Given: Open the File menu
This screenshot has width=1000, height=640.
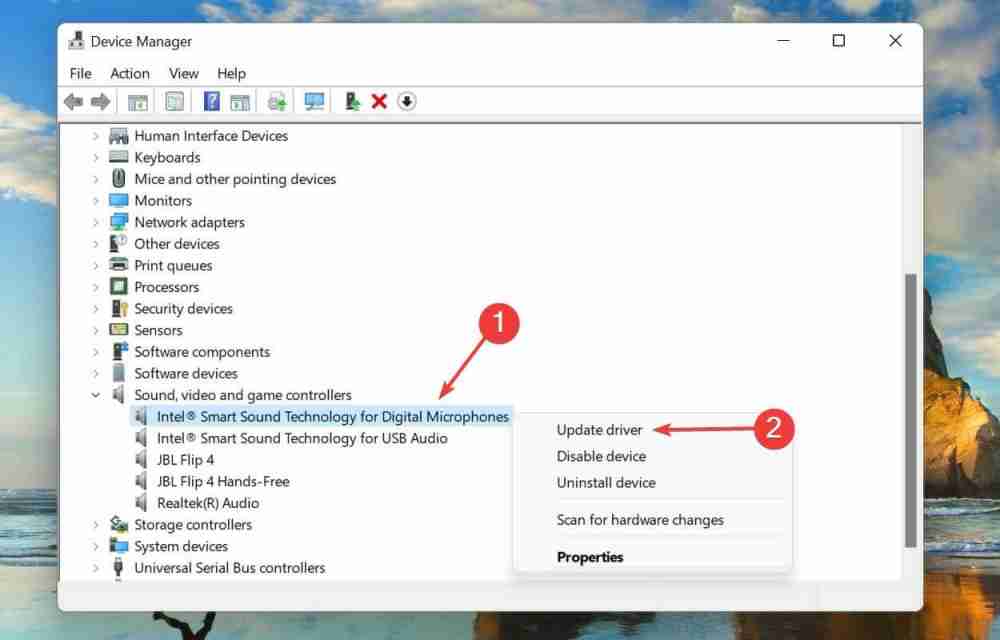Looking at the screenshot, I should (80, 73).
